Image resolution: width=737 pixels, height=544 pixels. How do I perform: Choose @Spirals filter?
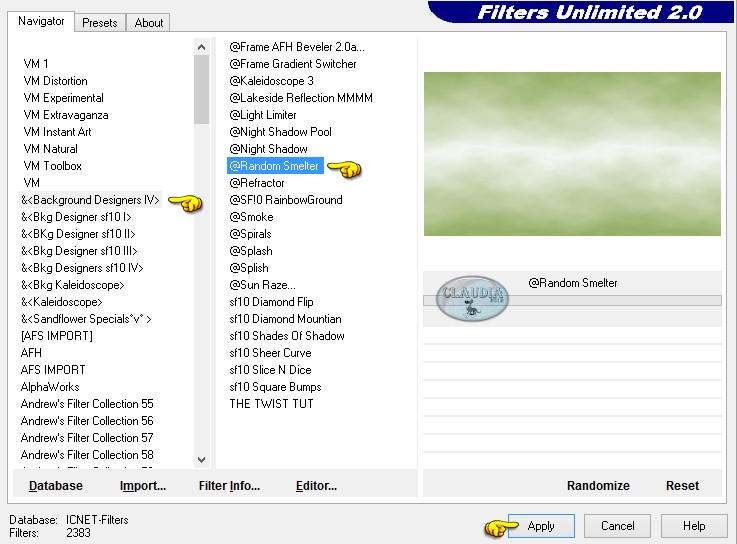click(250, 234)
